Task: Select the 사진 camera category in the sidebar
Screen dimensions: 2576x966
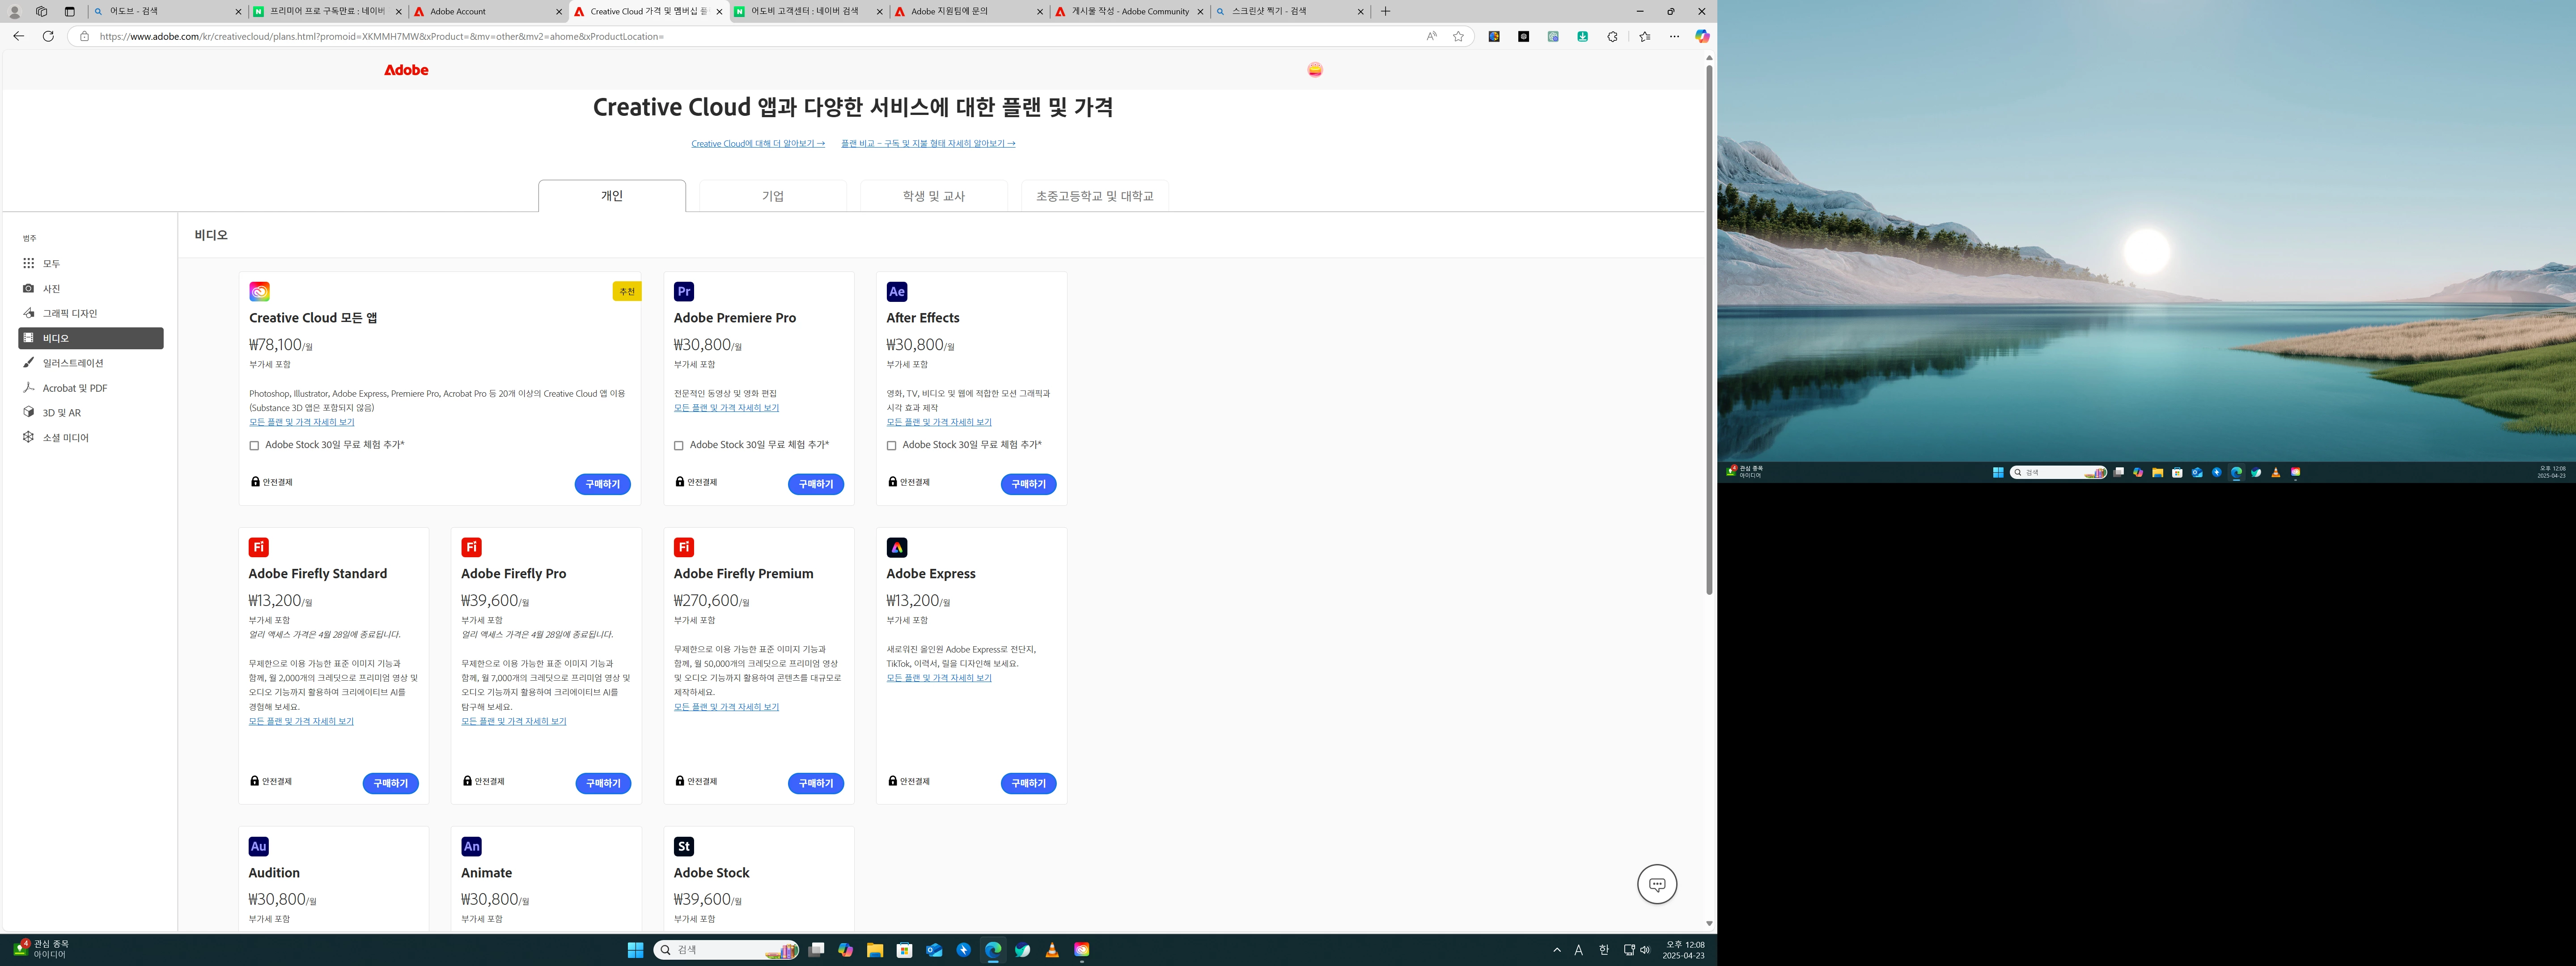Action: click(51, 288)
